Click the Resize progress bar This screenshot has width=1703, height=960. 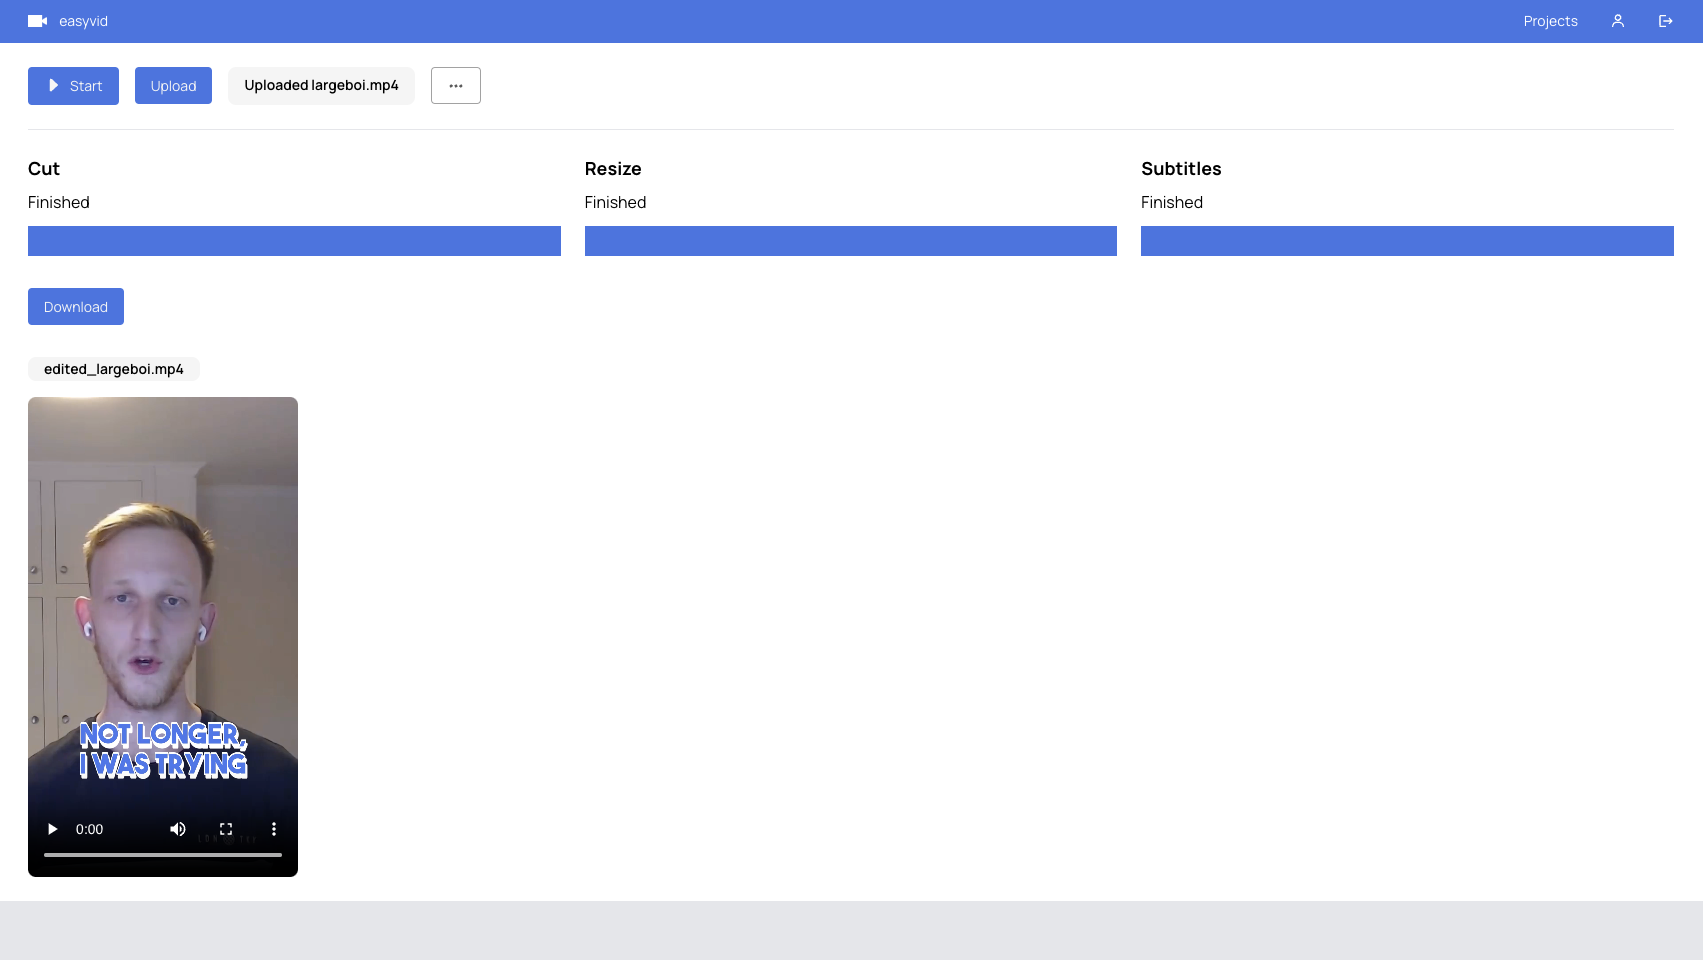pos(850,241)
